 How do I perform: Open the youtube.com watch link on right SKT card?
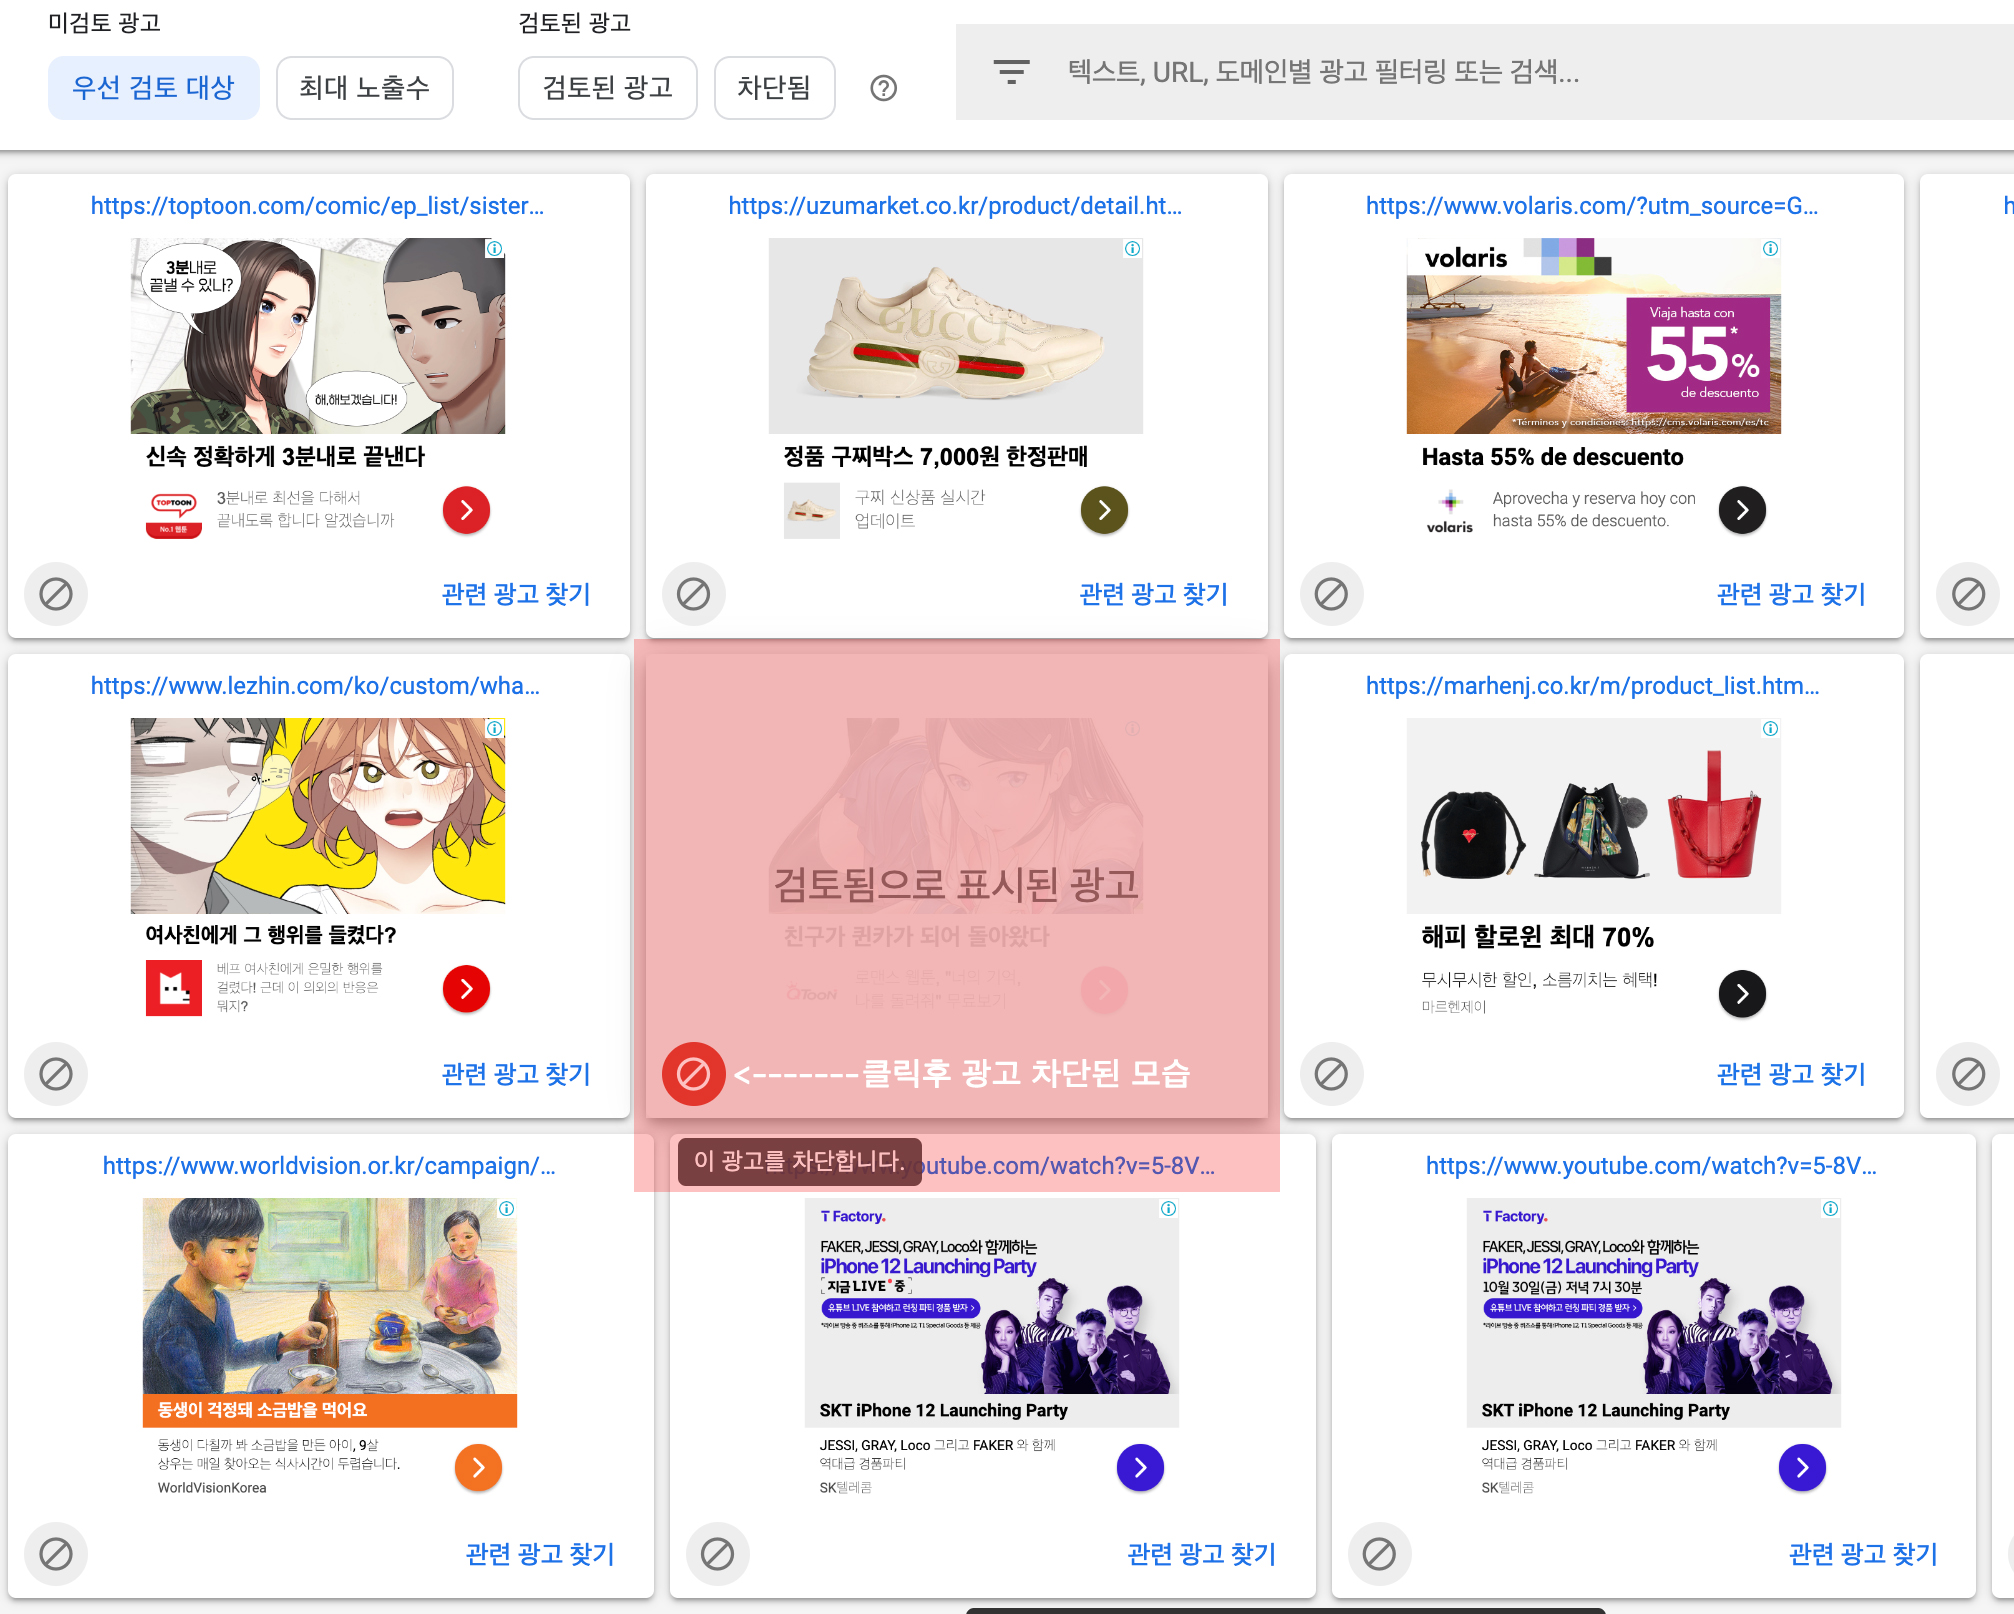click(1651, 1166)
